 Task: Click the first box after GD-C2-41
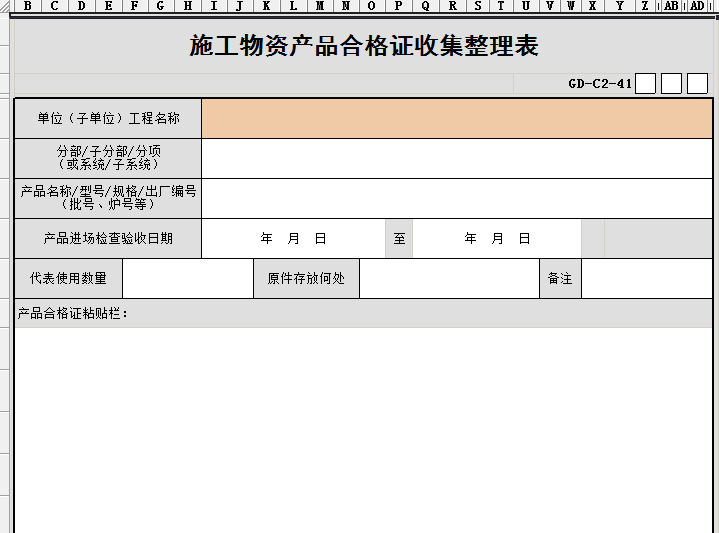click(x=645, y=83)
